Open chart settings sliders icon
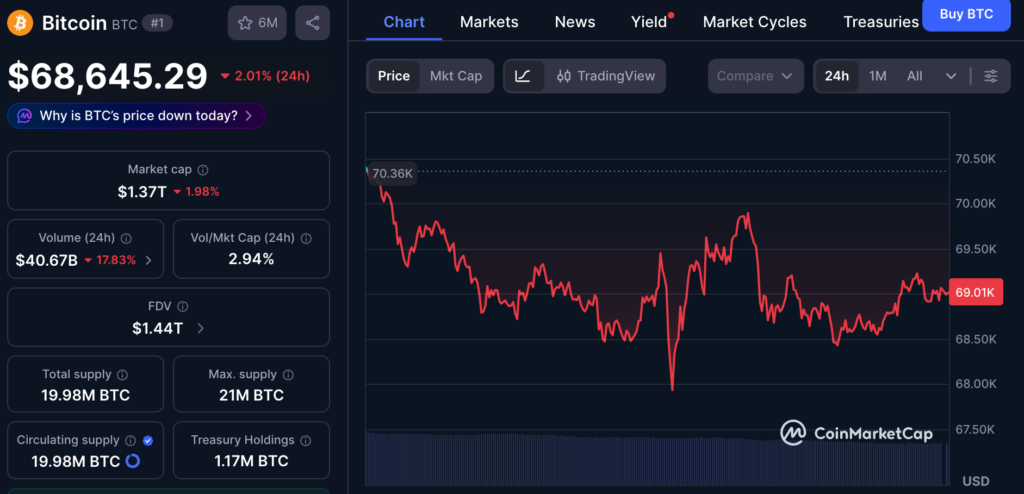The width and height of the screenshot is (1024, 494). [990, 76]
